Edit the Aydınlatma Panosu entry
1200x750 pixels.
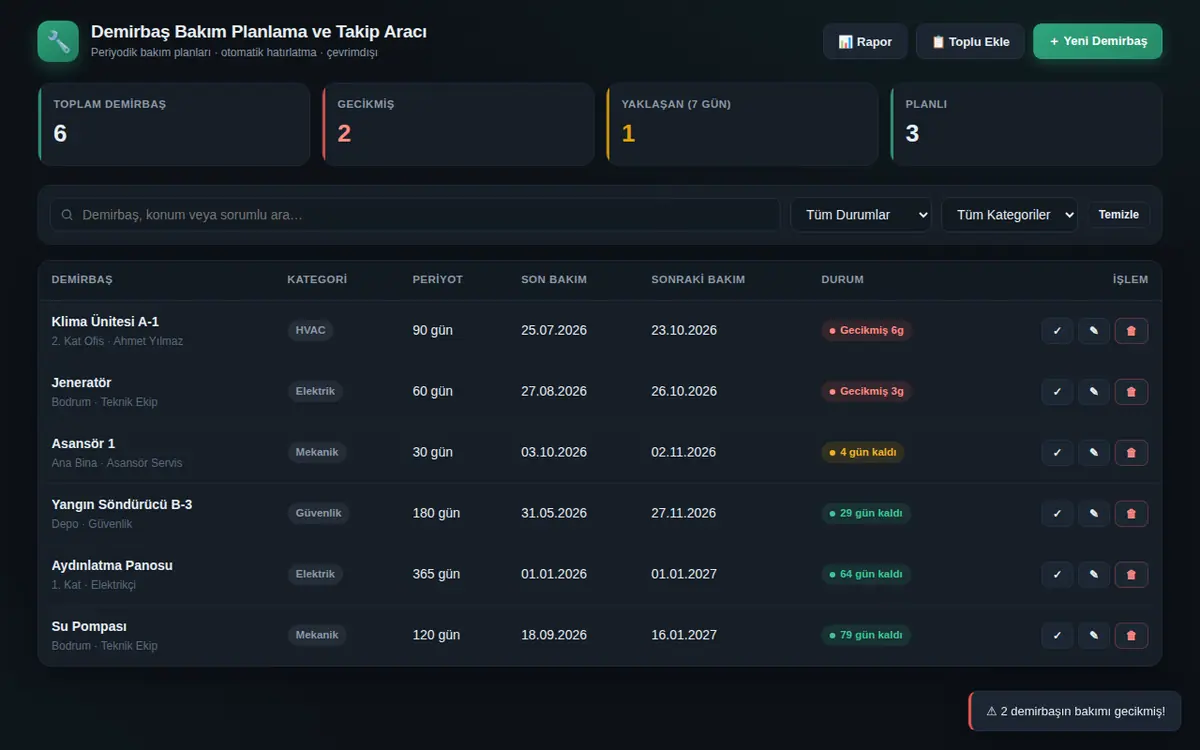(x=1094, y=575)
